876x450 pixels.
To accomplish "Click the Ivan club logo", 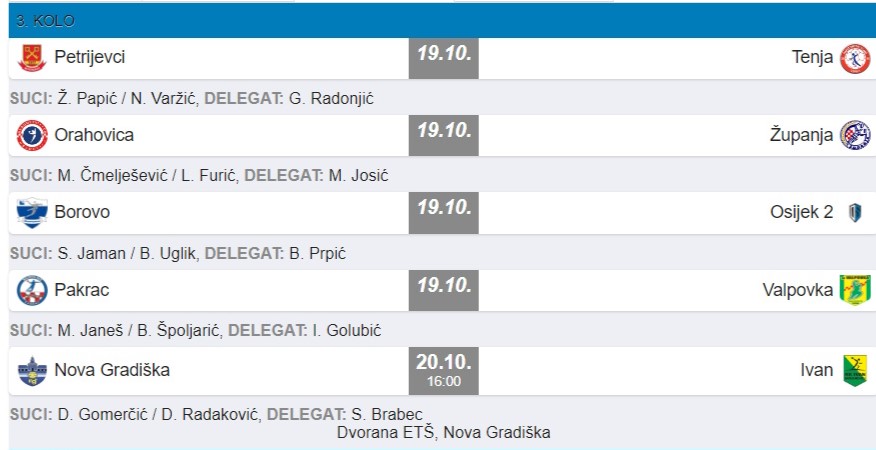I will [855, 370].
